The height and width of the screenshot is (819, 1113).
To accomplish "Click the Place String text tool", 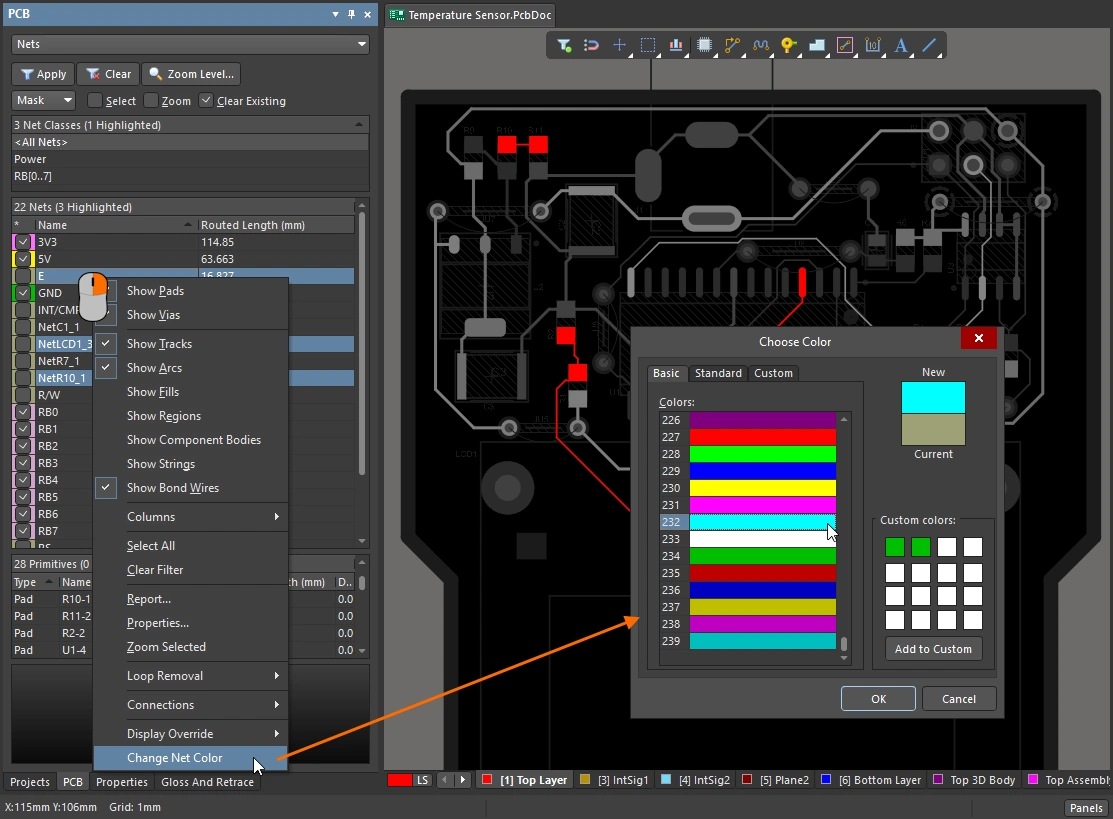I will tap(901, 45).
